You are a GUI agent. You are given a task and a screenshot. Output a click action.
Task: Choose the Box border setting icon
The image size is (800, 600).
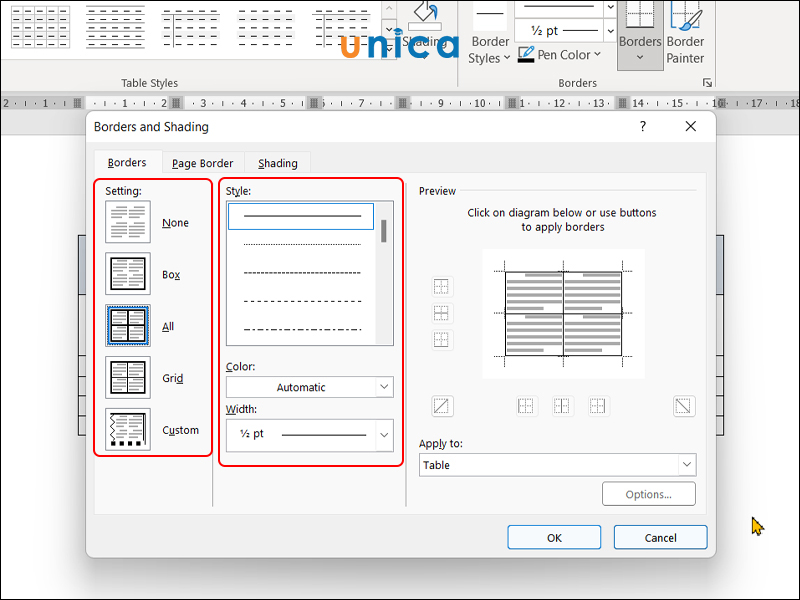pyautogui.click(x=128, y=274)
